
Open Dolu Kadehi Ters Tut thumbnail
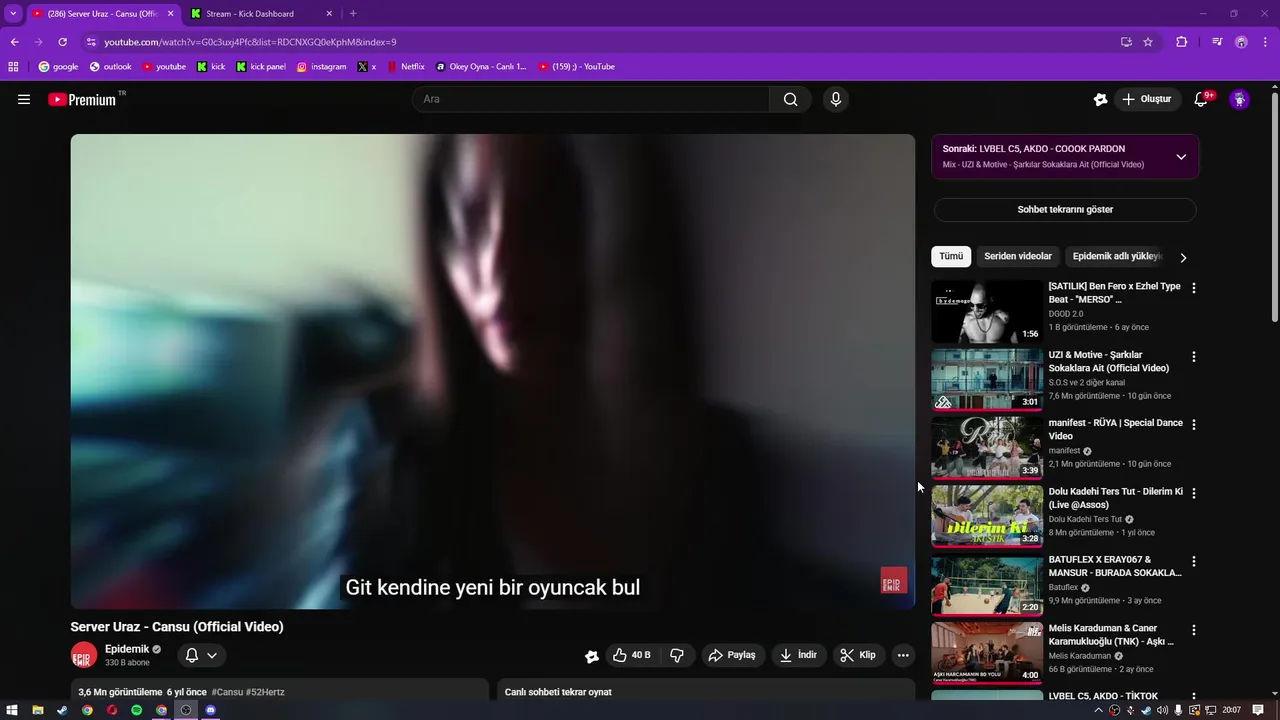coord(987,517)
